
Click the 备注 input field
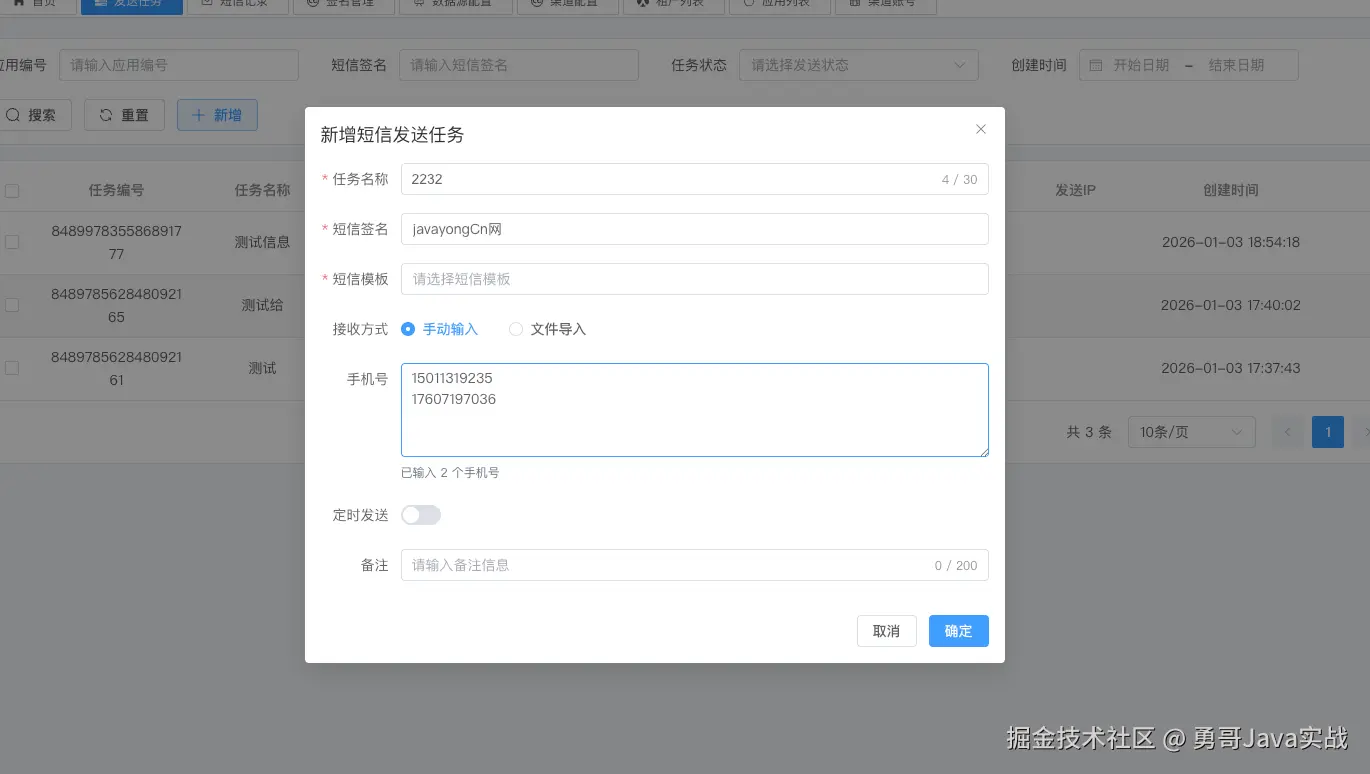(694, 565)
